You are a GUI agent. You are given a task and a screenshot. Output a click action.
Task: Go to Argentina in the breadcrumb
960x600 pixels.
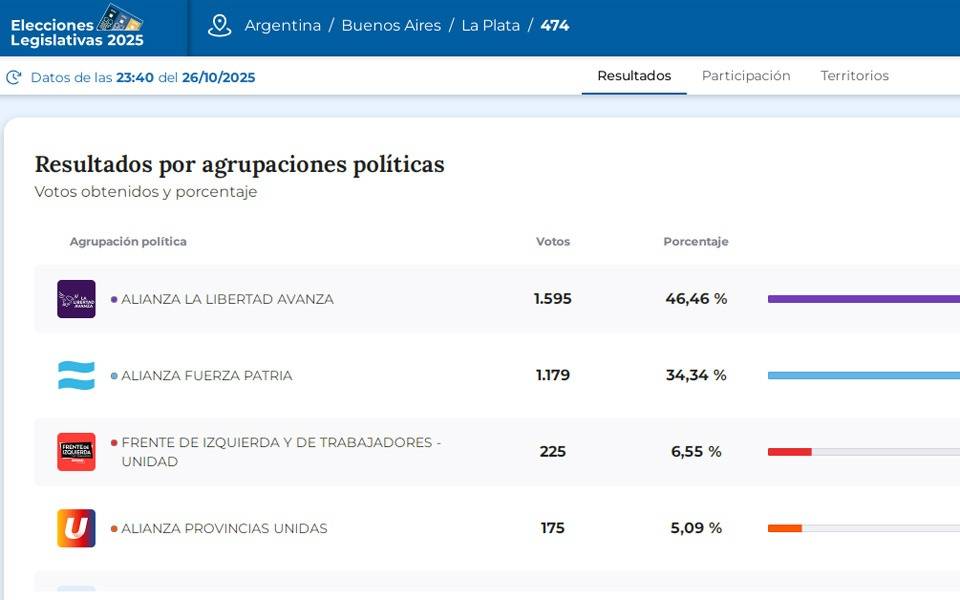(x=283, y=26)
